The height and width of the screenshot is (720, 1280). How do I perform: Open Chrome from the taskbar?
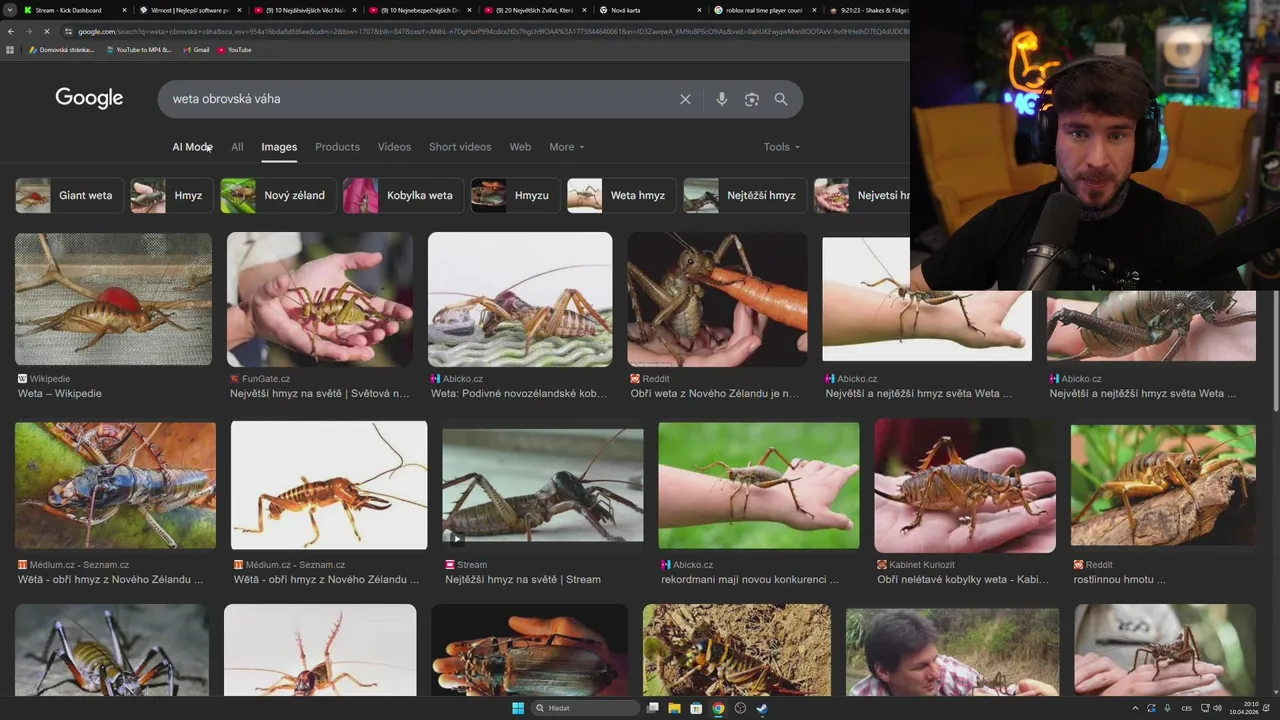pos(718,708)
